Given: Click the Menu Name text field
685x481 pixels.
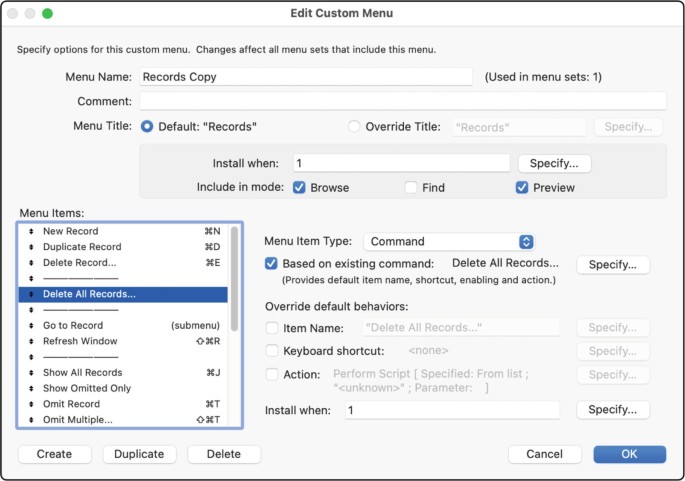Looking at the screenshot, I should [x=305, y=77].
